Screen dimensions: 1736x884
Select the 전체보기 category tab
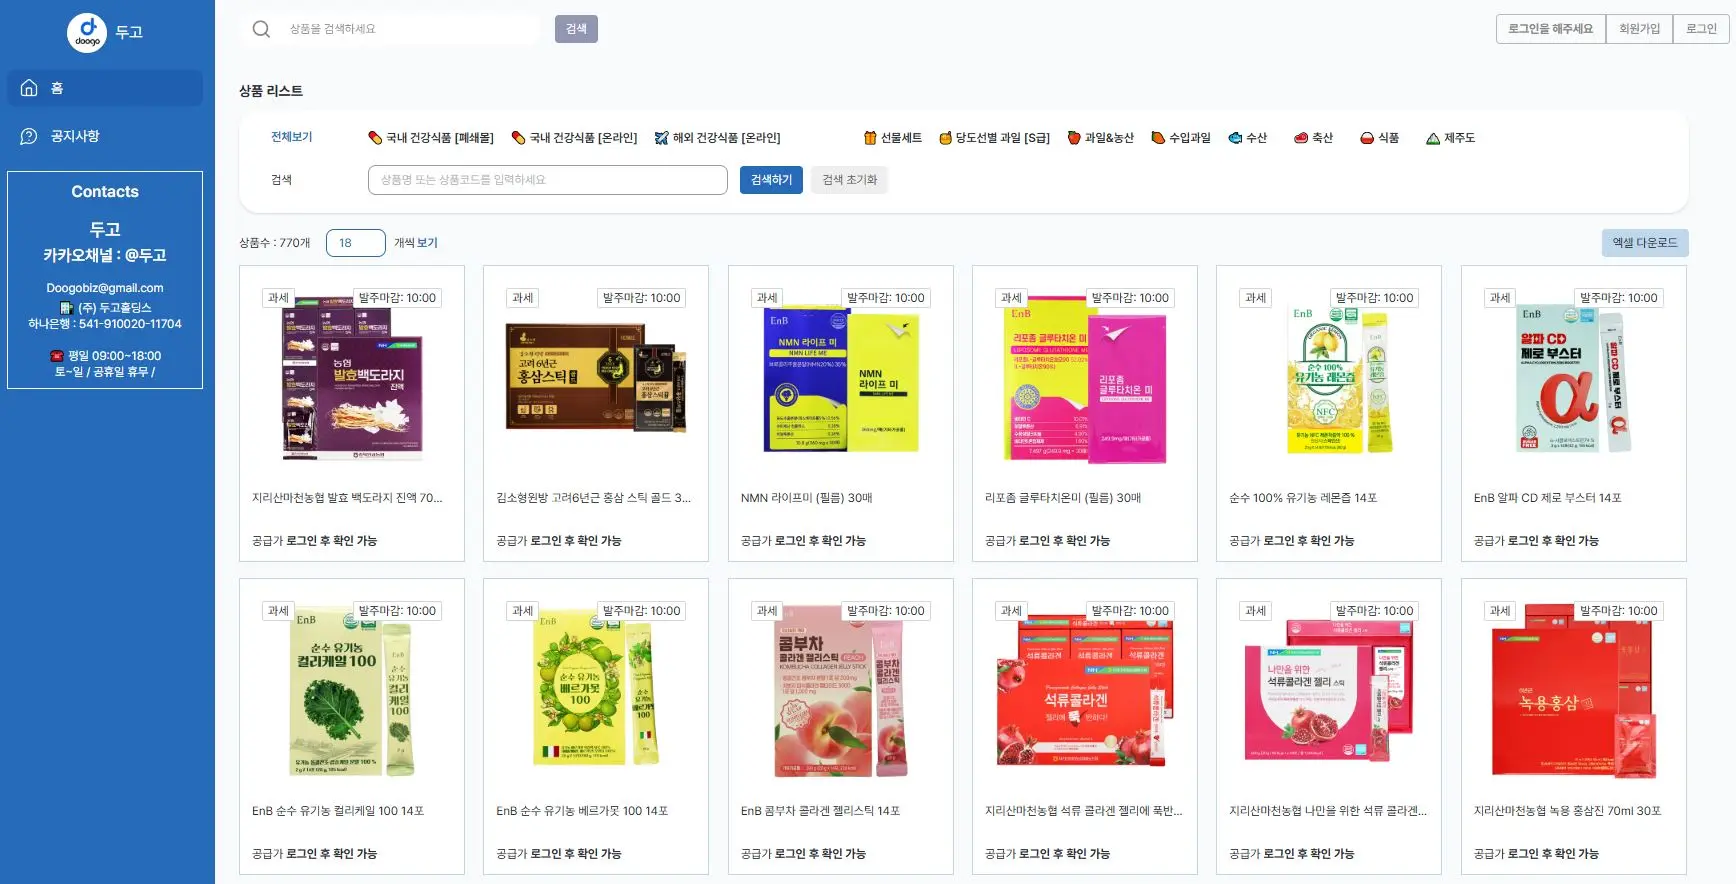pos(292,137)
